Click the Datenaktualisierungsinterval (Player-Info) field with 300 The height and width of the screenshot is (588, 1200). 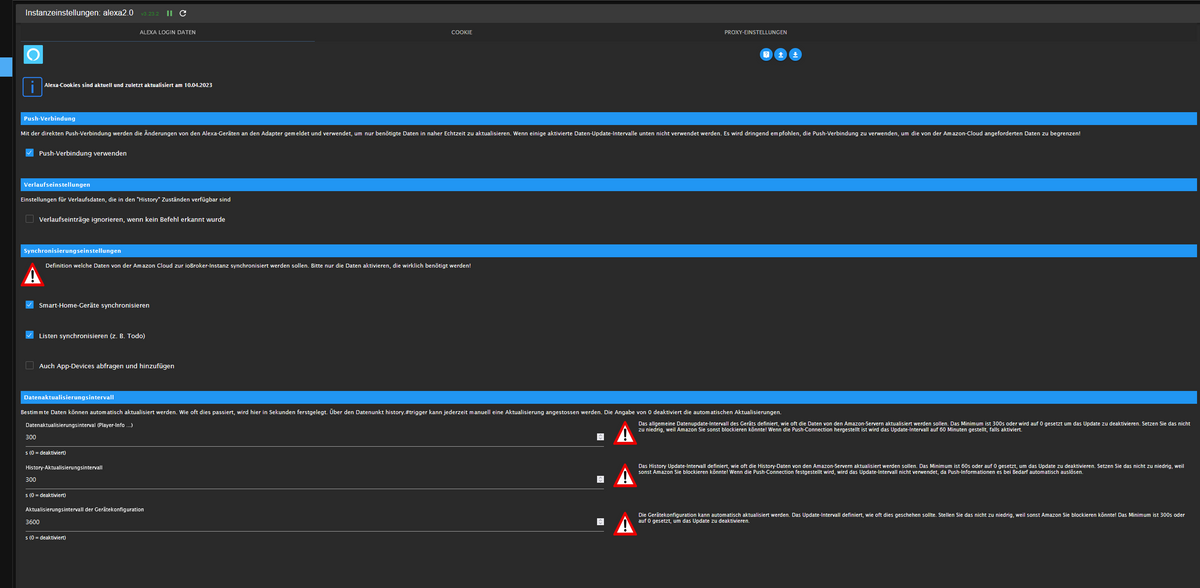coord(313,437)
